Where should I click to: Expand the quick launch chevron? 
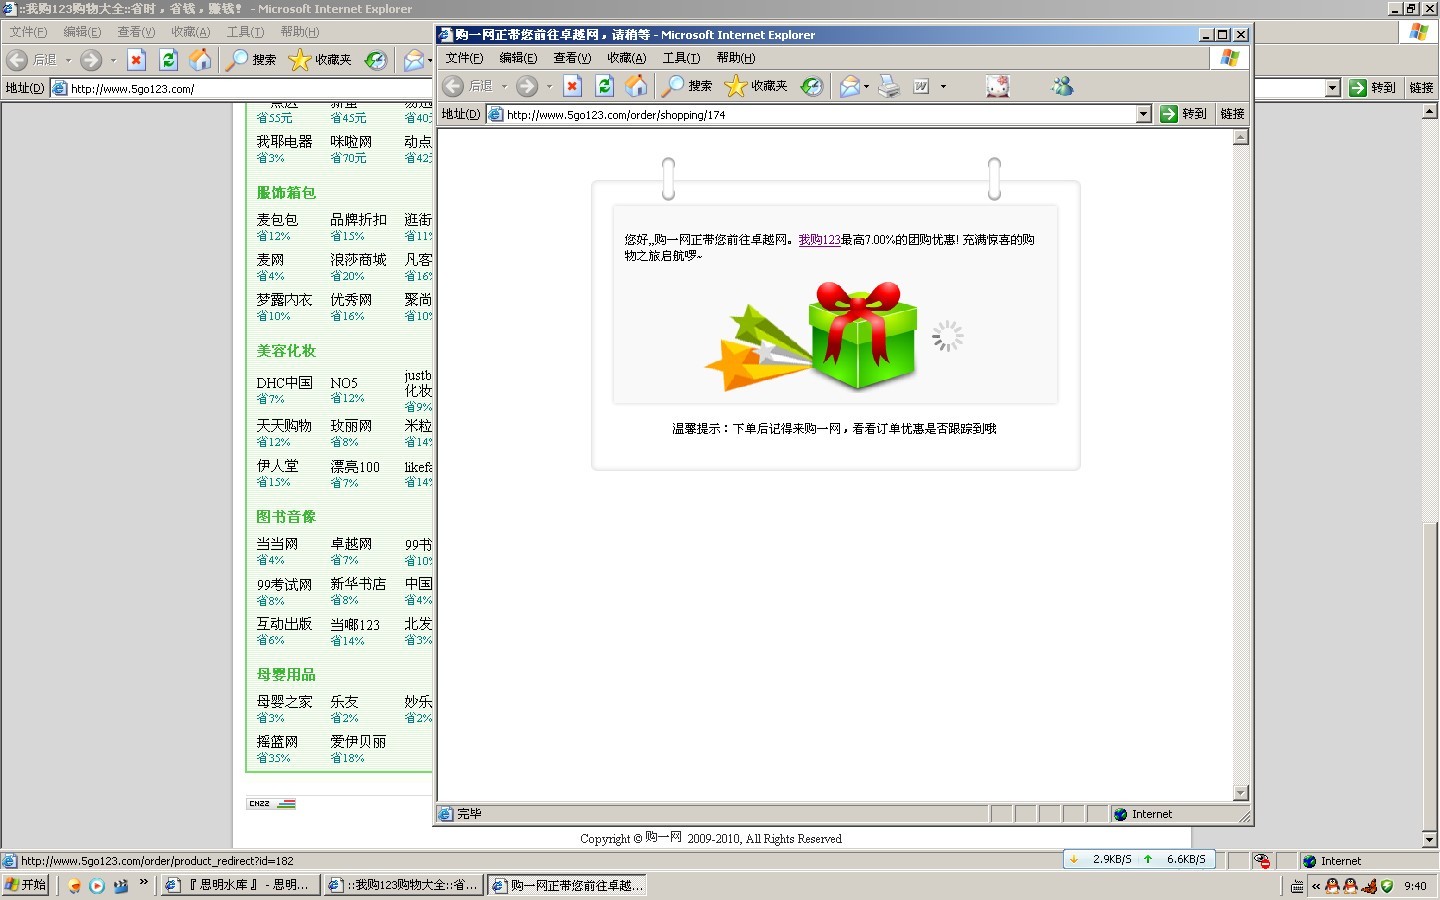pos(144,882)
